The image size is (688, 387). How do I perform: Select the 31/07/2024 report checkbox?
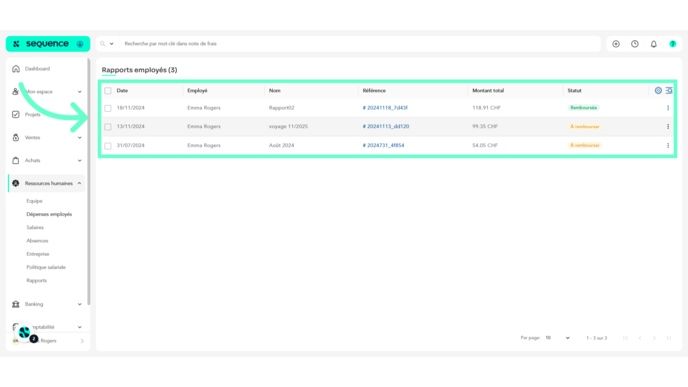[x=108, y=146]
